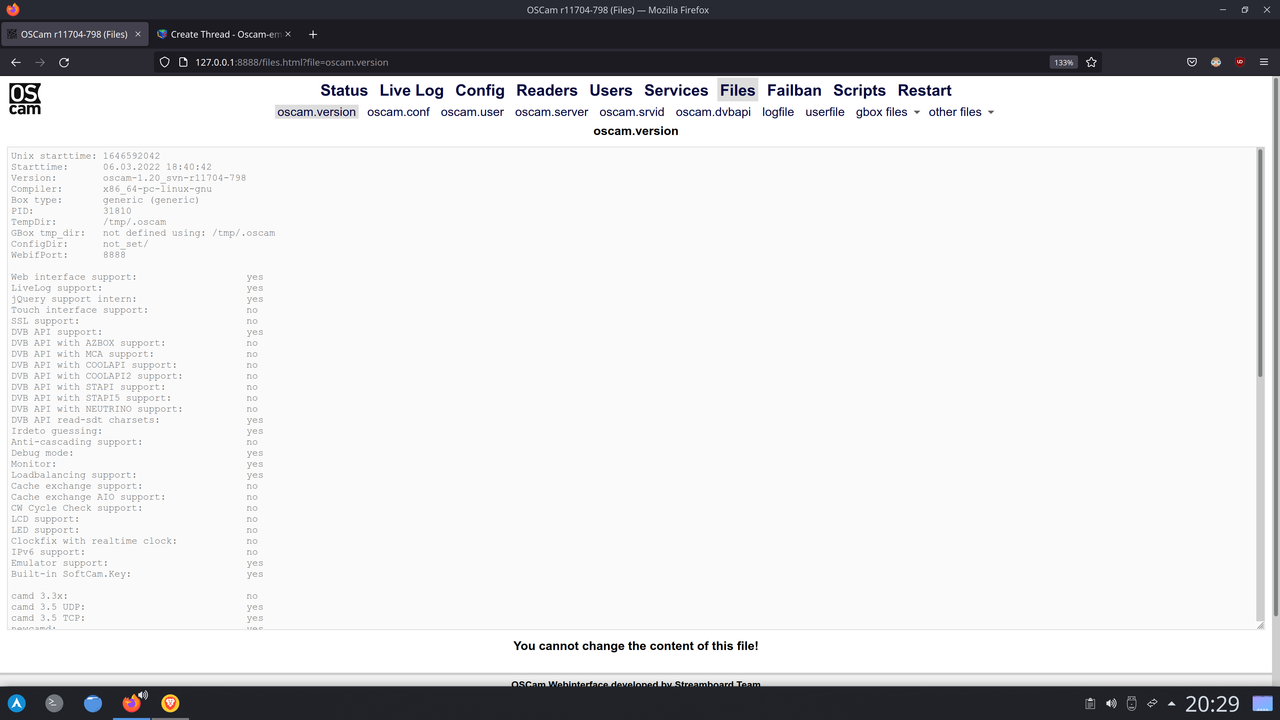This screenshot has height=720, width=1280.
Task: Go to the Status page in OSCam
Action: (x=342, y=90)
